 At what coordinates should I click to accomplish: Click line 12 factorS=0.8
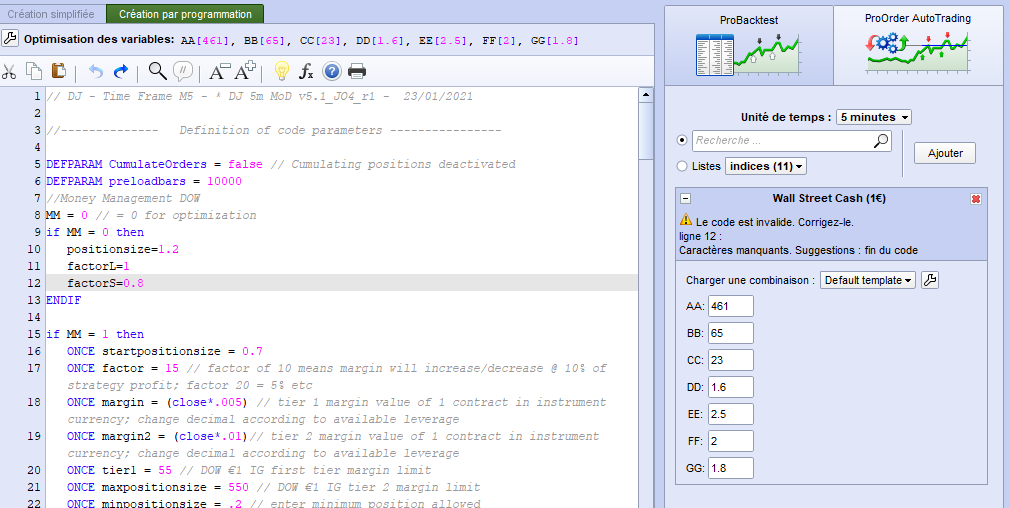coord(105,283)
